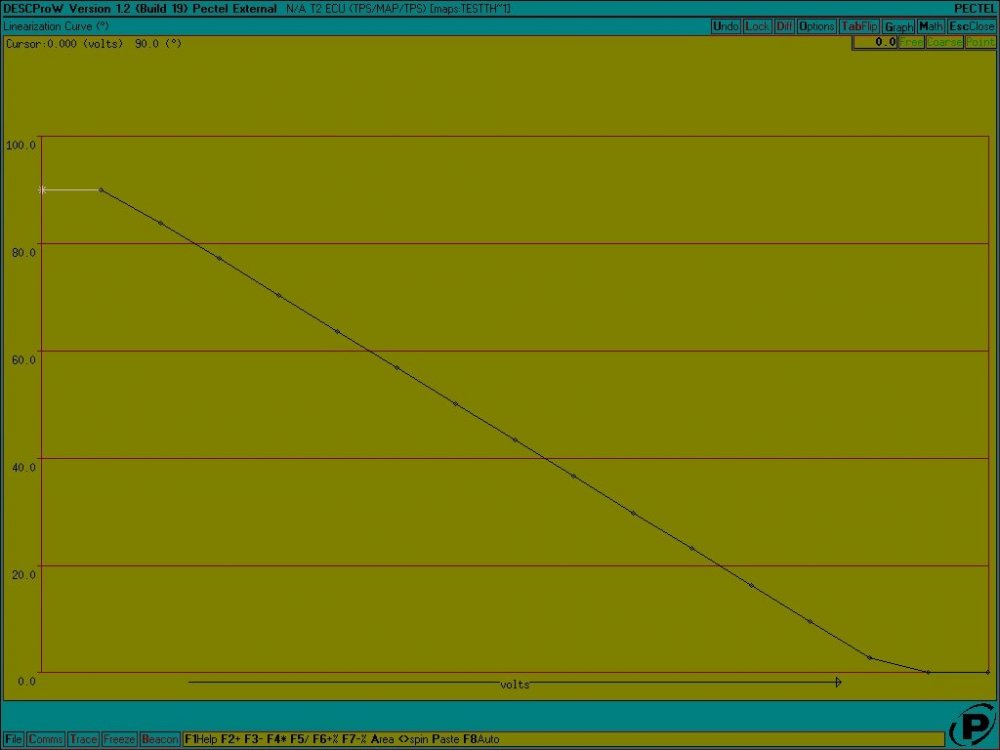Click the Pectel logo icon
The width and height of the screenshot is (1000, 750).
click(974, 723)
